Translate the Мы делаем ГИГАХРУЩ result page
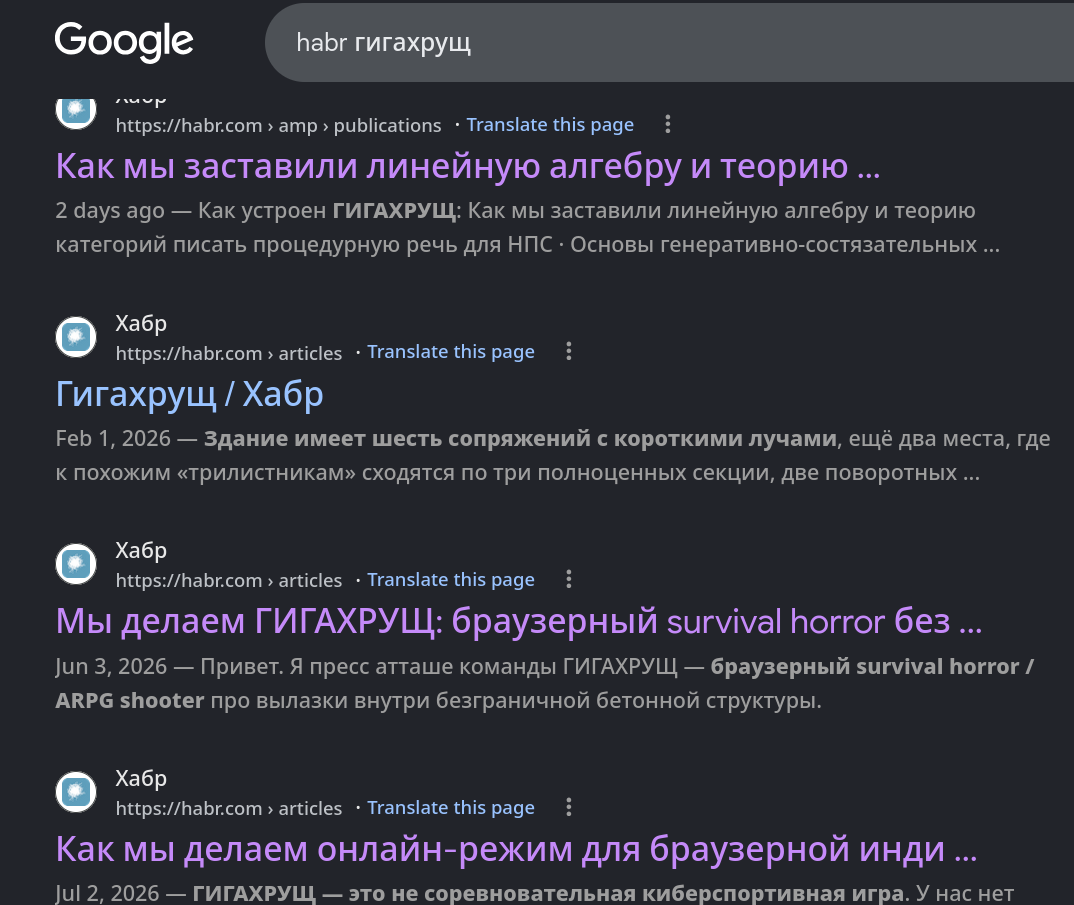1074x905 pixels. 451,580
